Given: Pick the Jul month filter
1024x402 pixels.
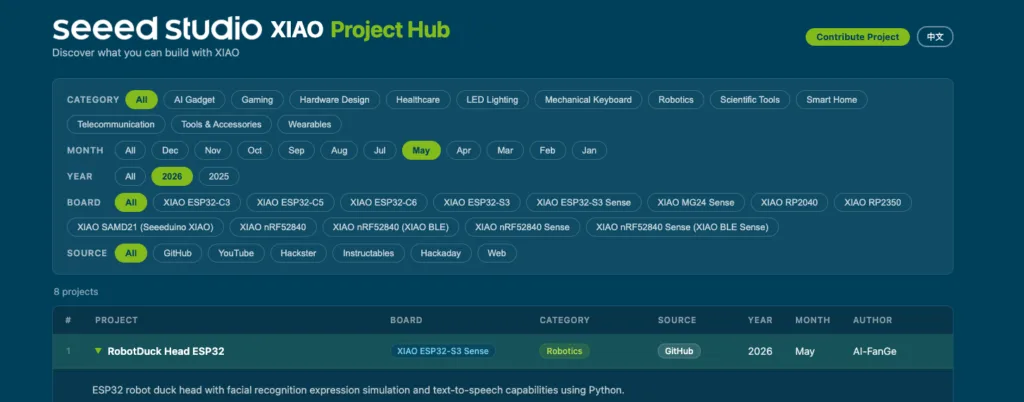Looking at the screenshot, I should point(380,151).
